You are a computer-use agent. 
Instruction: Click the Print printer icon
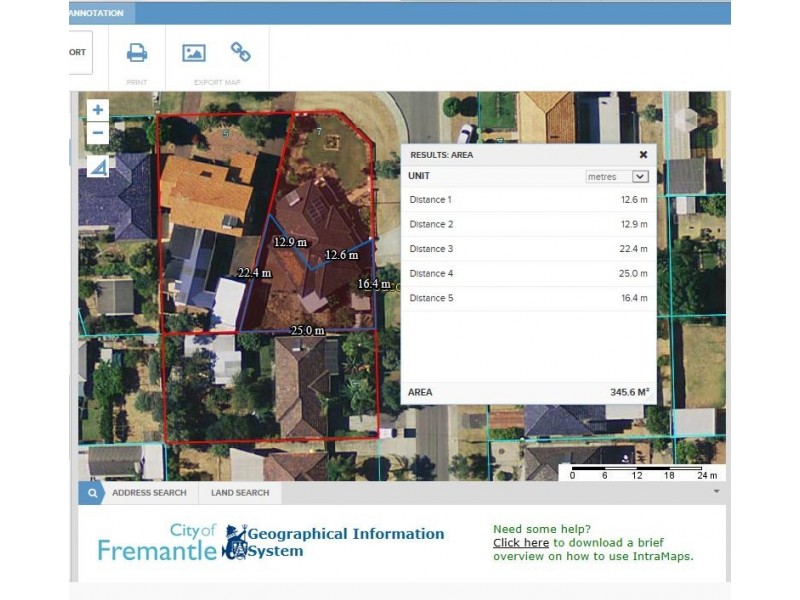137,53
